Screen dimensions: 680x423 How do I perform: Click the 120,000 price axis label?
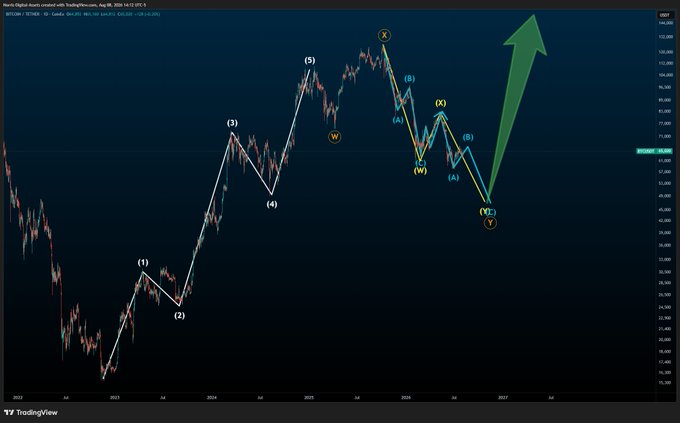pyautogui.click(x=665, y=52)
